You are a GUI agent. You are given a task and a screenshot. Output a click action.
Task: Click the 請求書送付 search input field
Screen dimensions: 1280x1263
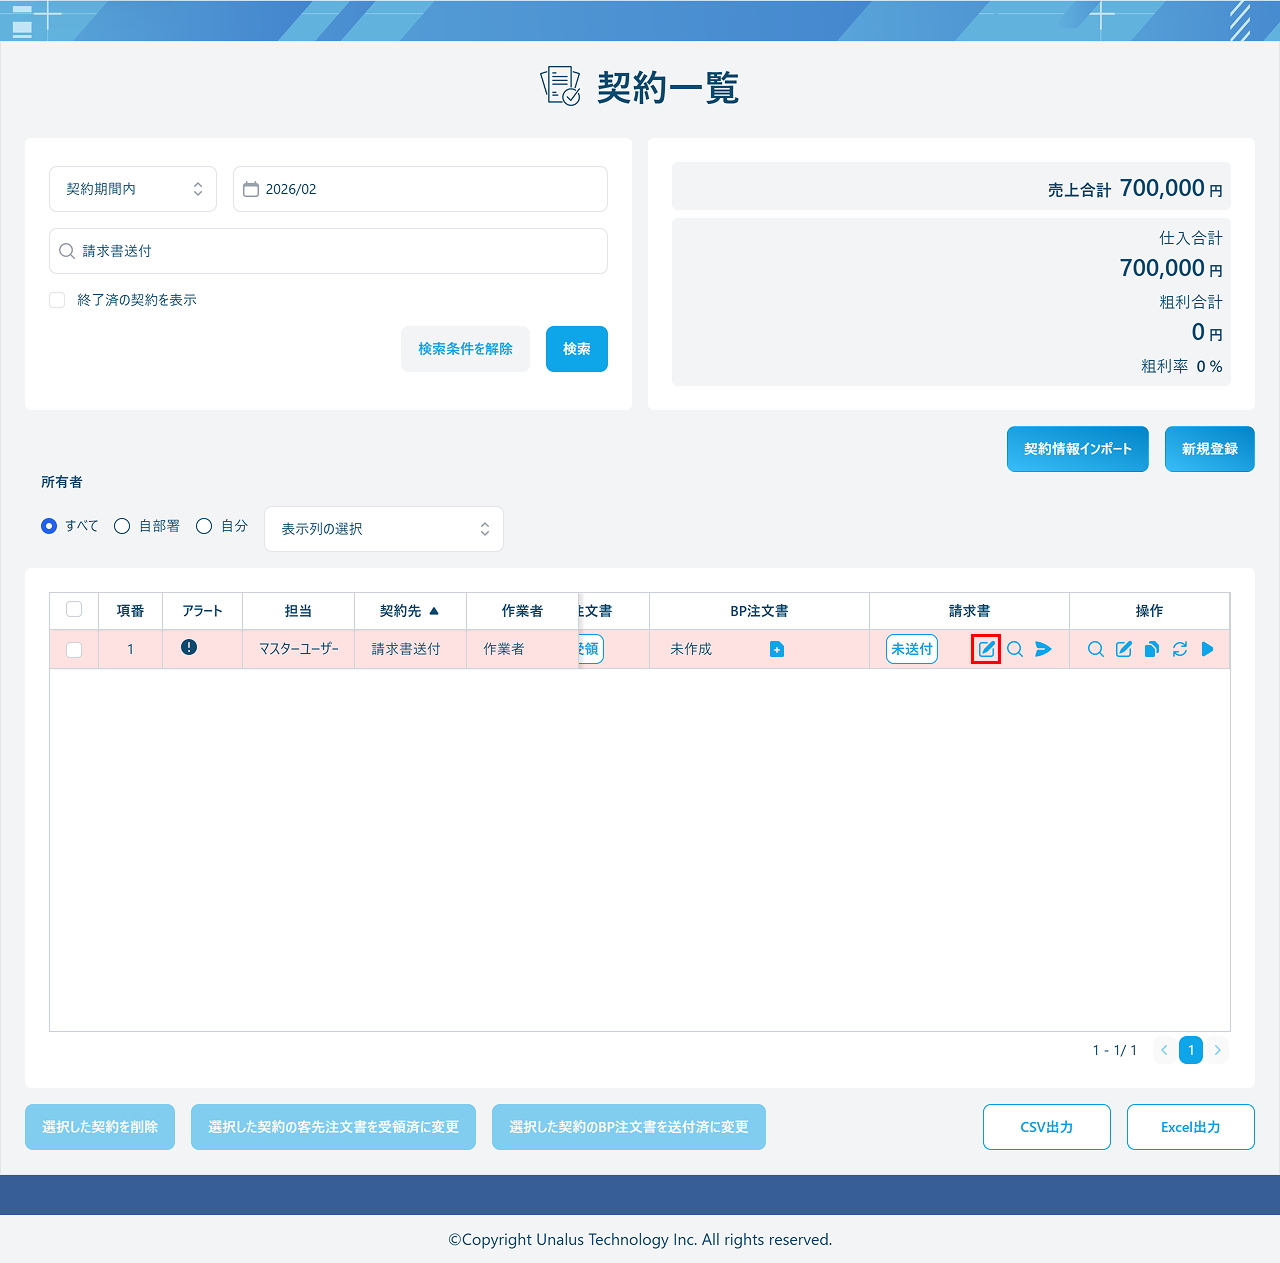(x=328, y=251)
